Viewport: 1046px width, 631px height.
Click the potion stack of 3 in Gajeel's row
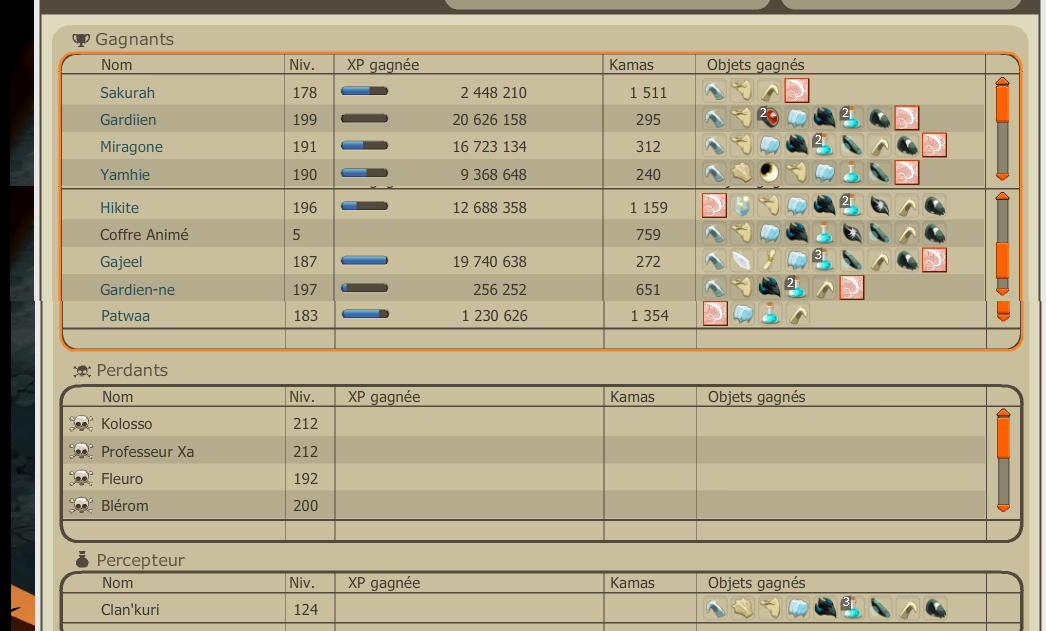pos(824,260)
